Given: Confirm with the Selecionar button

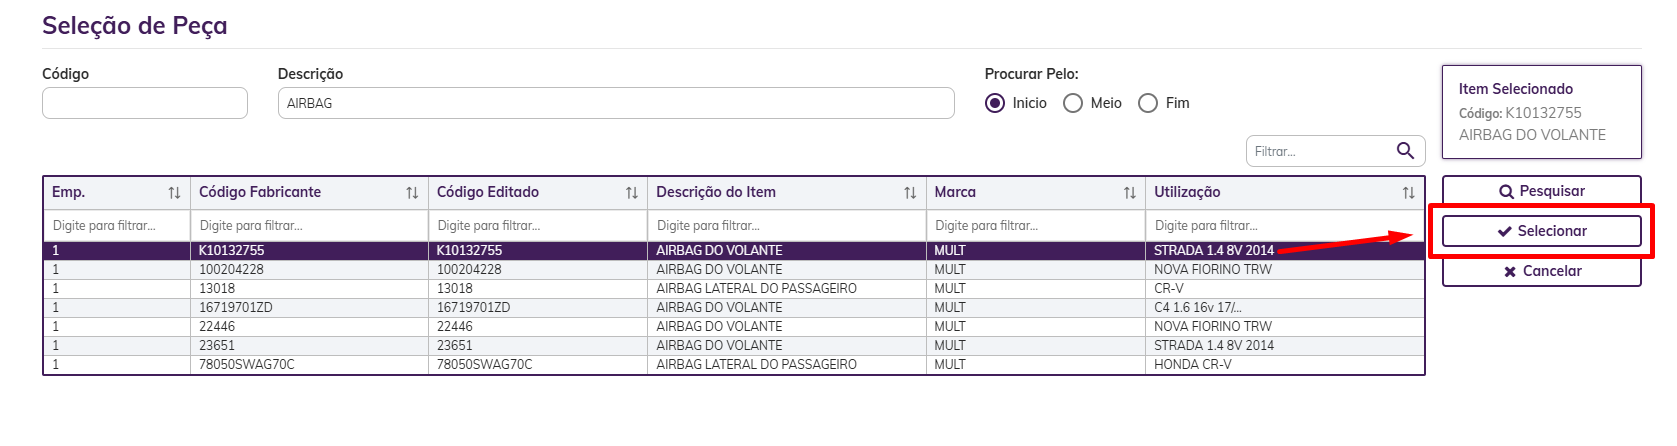Looking at the screenshot, I should pos(1541,231).
